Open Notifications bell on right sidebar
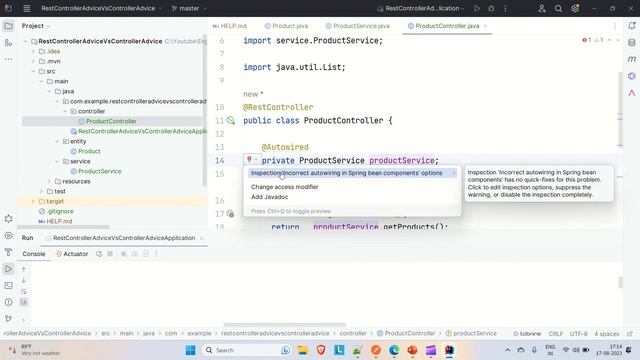The image size is (640, 360). (x=632, y=26)
